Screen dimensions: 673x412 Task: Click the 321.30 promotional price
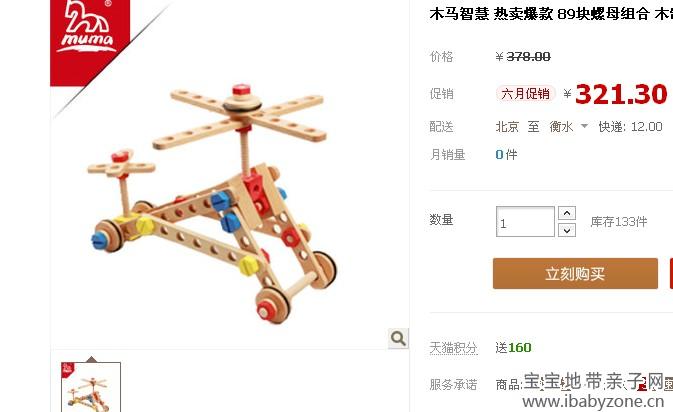click(621, 94)
